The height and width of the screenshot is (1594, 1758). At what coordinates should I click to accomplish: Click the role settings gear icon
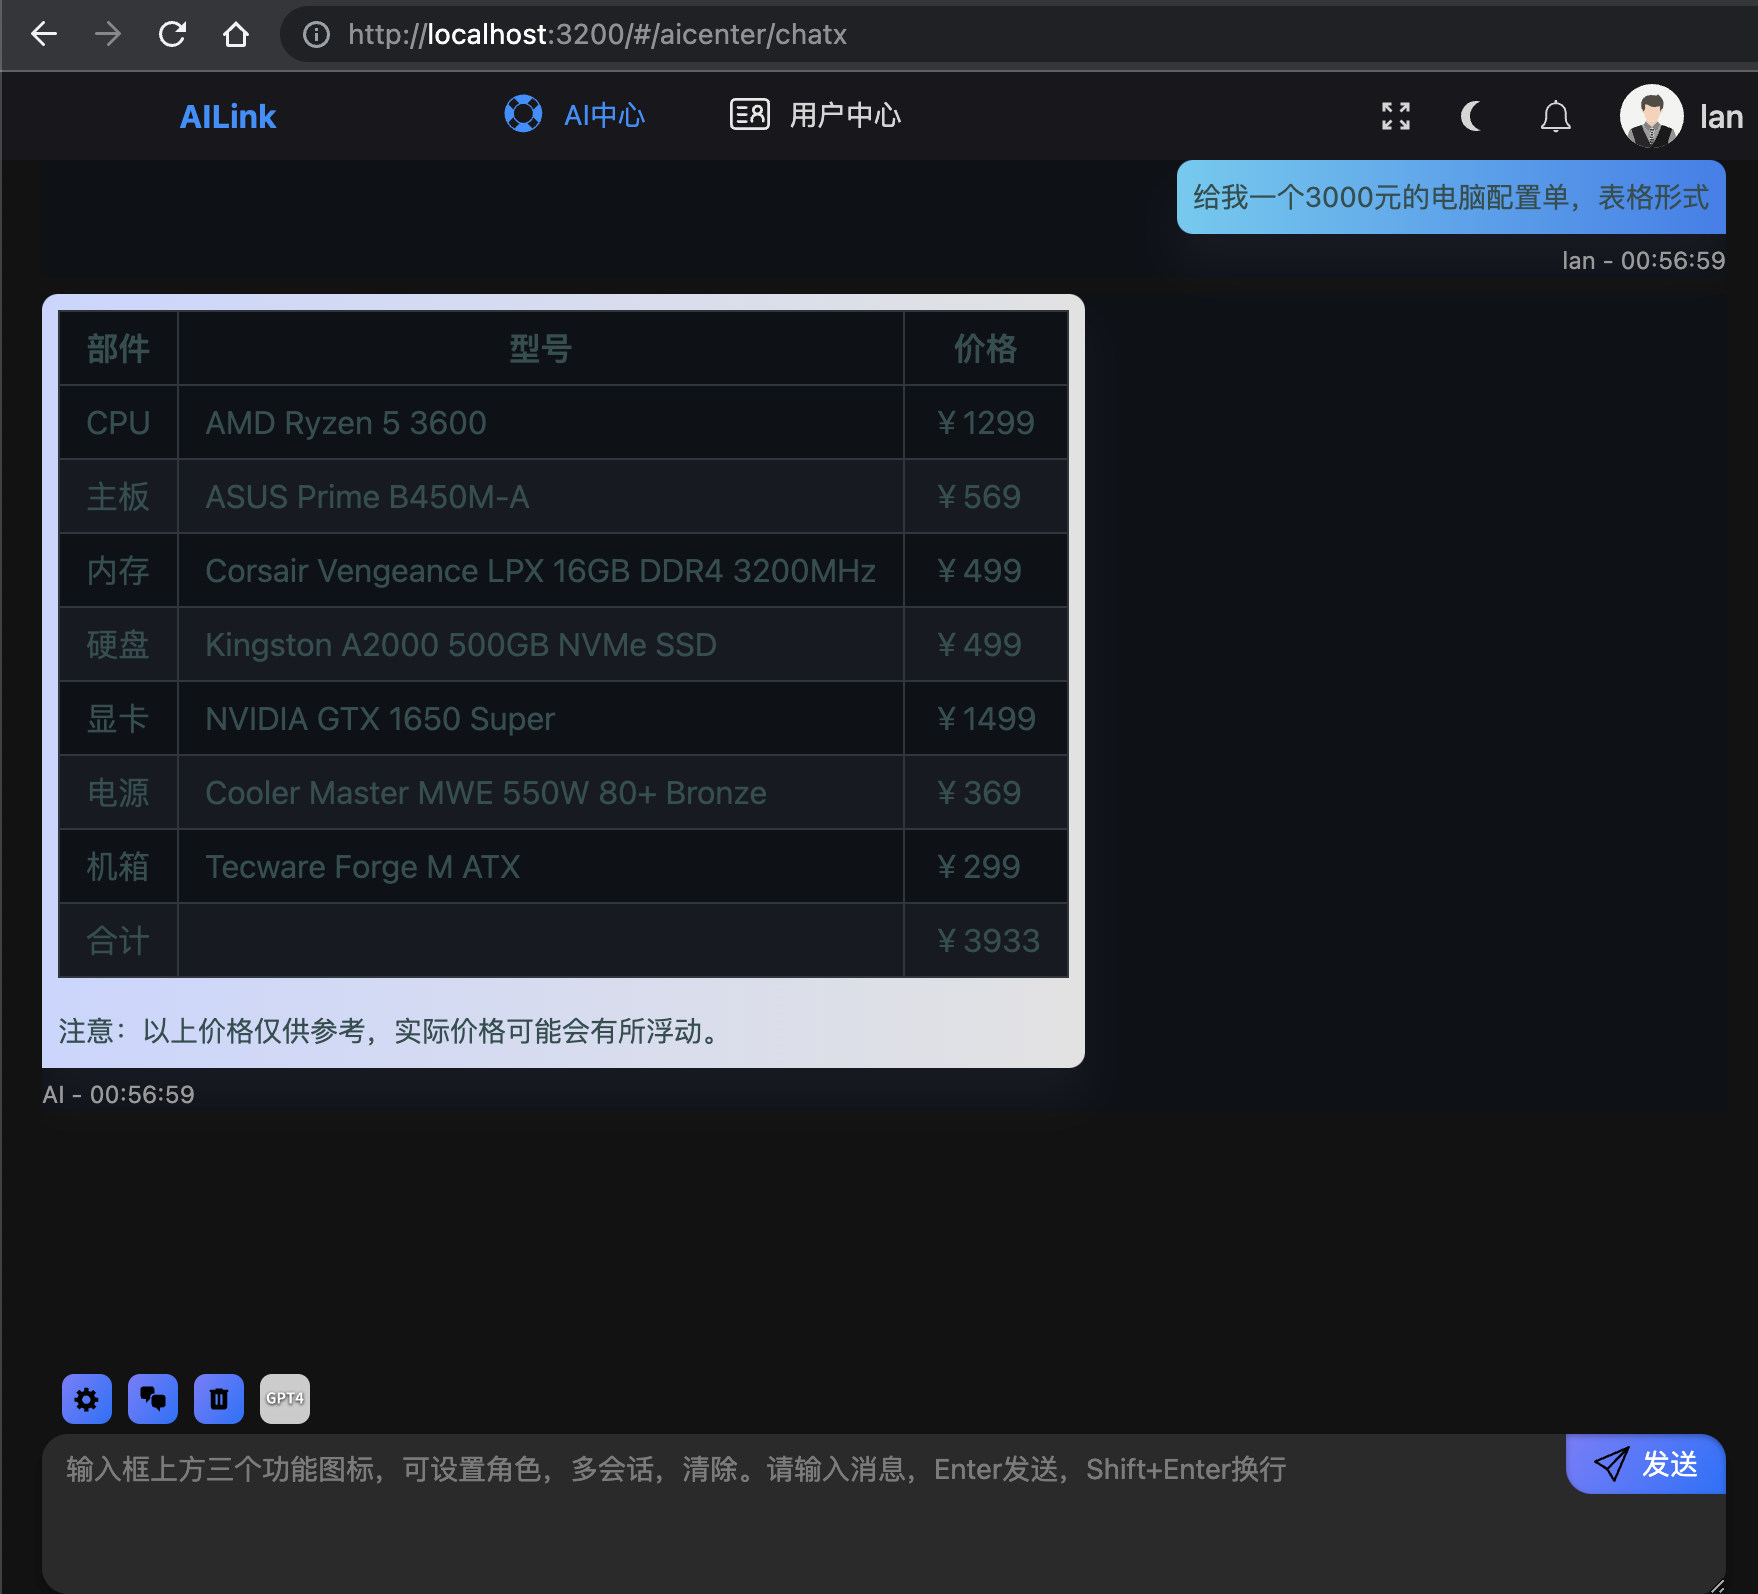[87, 1398]
